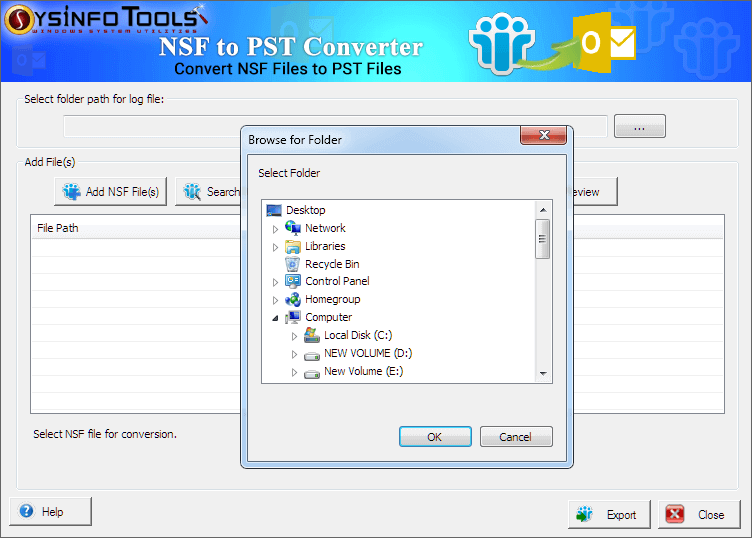Select the Control Panel label in the tree
The height and width of the screenshot is (538, 752).
click(337, 281)
